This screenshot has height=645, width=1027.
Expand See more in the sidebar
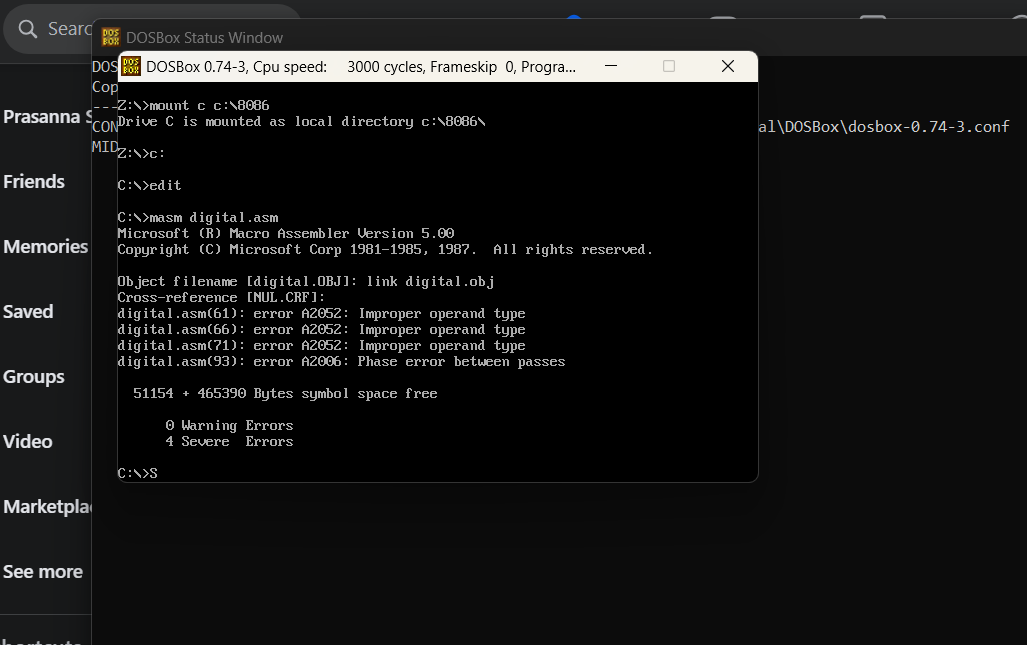[x=42, y=572]
